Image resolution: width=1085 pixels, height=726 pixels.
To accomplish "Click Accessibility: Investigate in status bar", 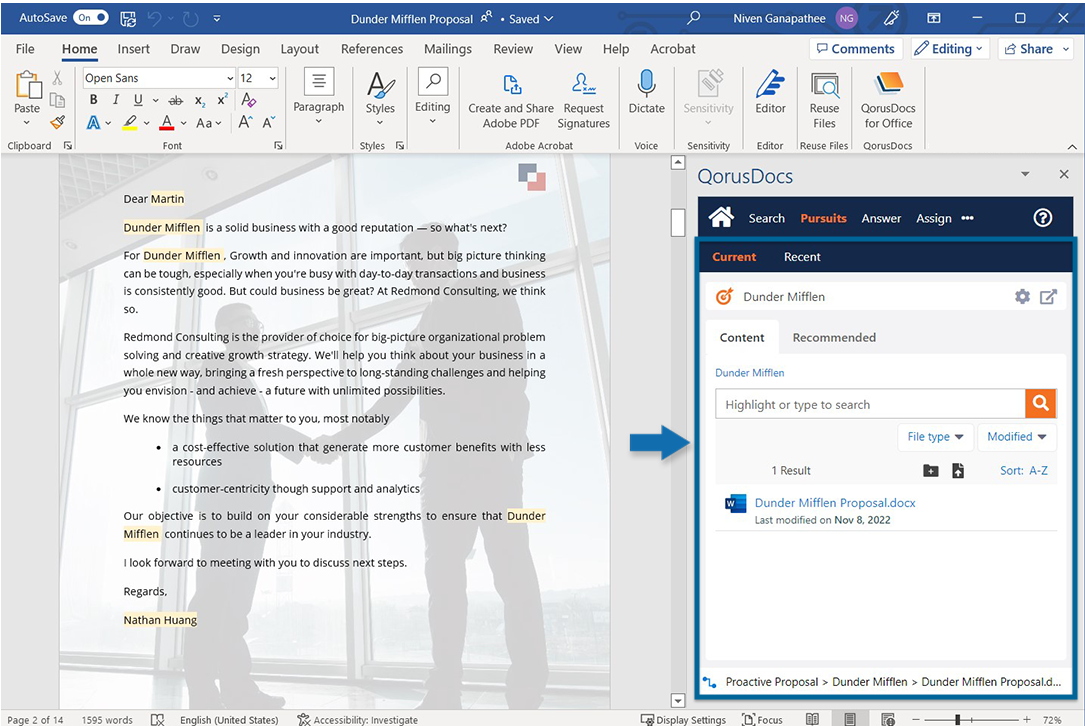I will (358, 720).
